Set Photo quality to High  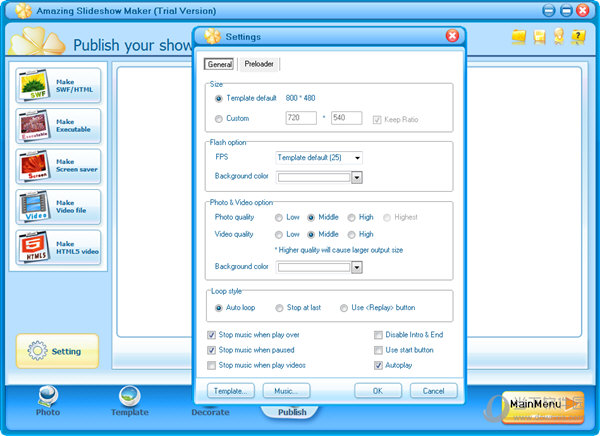click(x=351, y=218)
